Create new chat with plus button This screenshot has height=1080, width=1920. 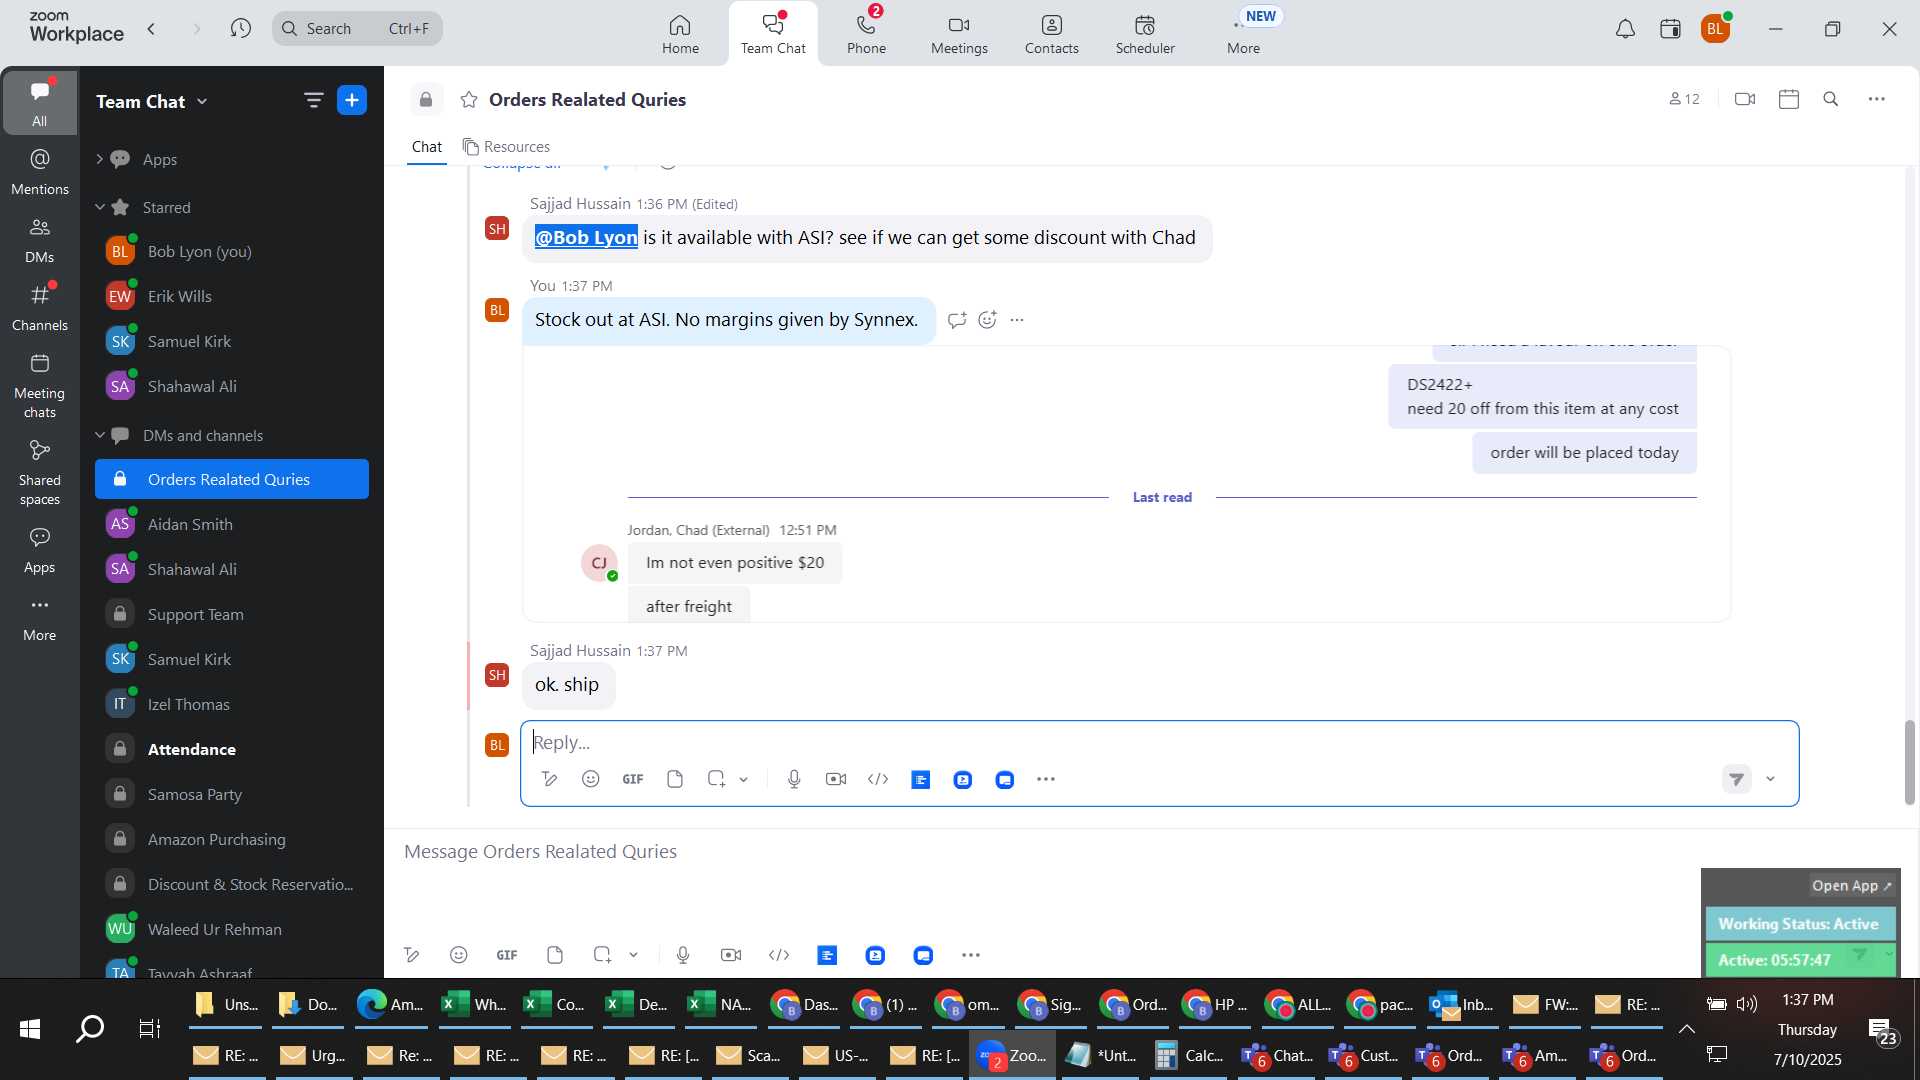click(352, 100)
